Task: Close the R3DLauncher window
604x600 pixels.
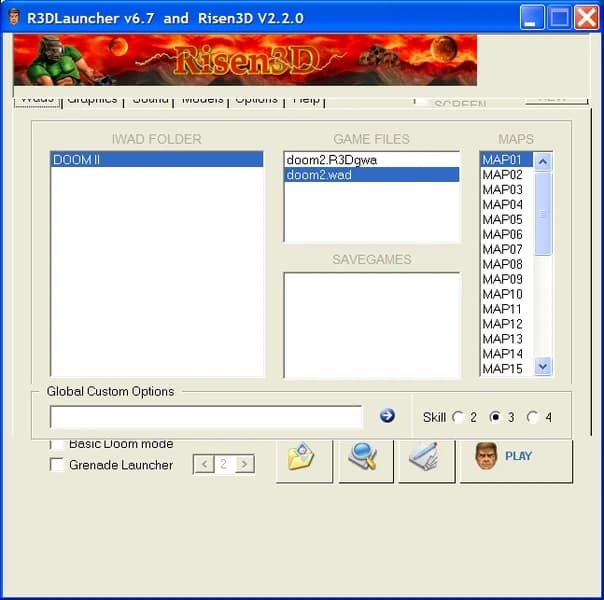Action: click(x=586, y=17)
